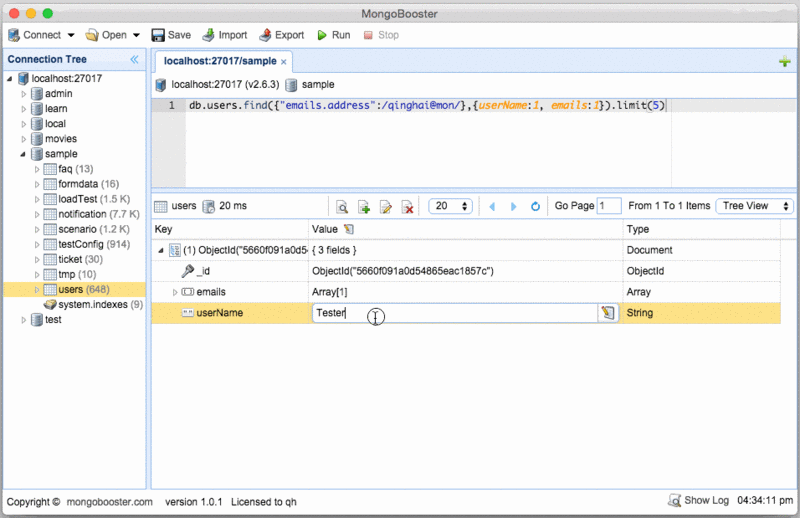Click the view document magnifier icon
Screen dimensions: 800x518
pyautogui.click(x=342, y=207)
